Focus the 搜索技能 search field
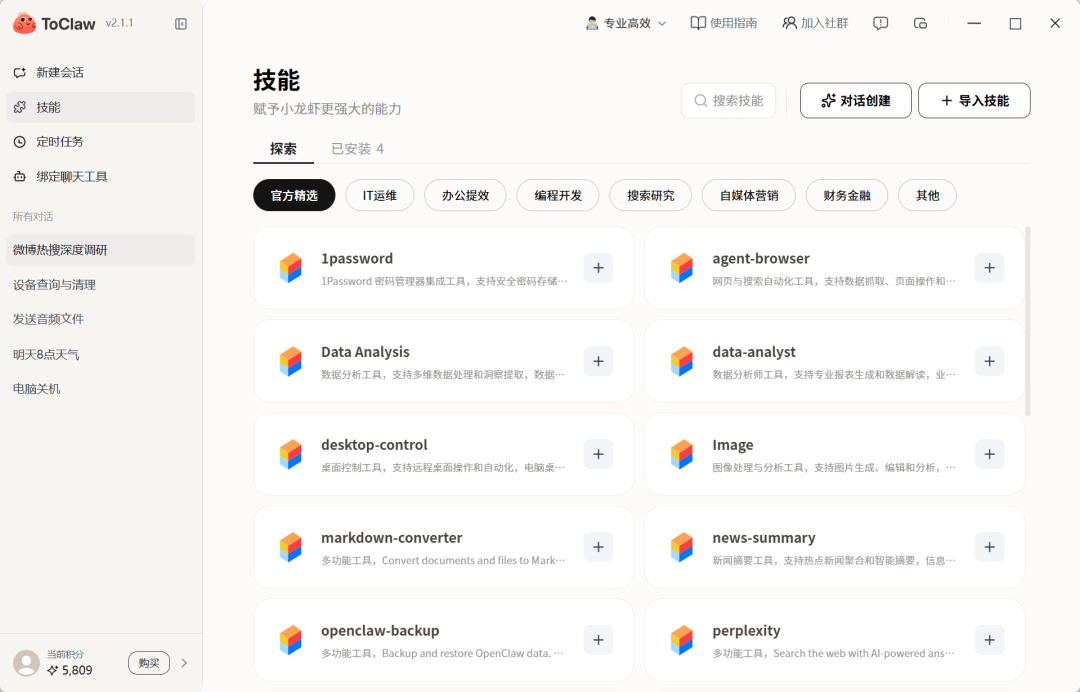1080x692 pixels. (729, 101)
